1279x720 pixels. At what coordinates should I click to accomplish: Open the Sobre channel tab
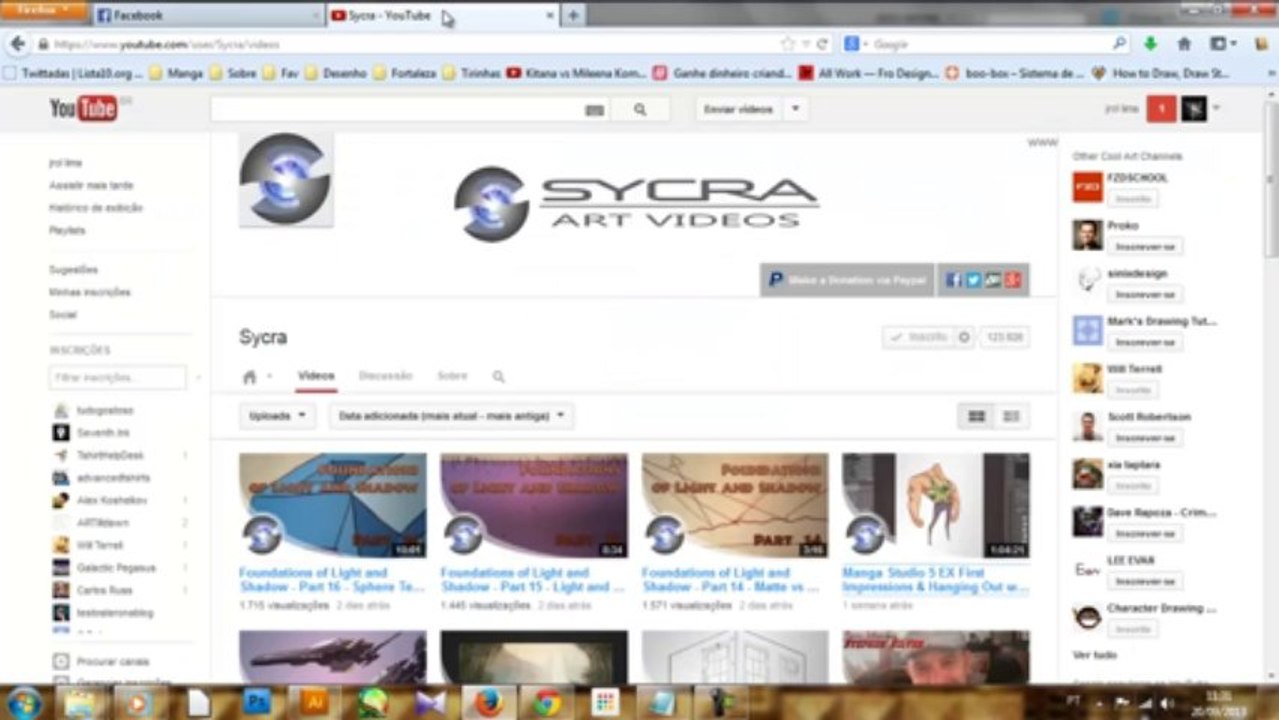[452, 377]
